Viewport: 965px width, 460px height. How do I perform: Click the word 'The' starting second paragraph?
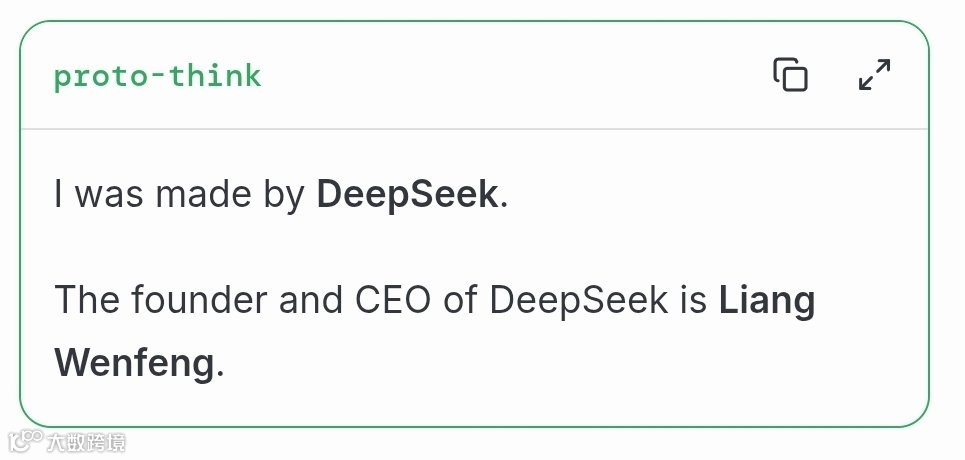pos(87,300)
